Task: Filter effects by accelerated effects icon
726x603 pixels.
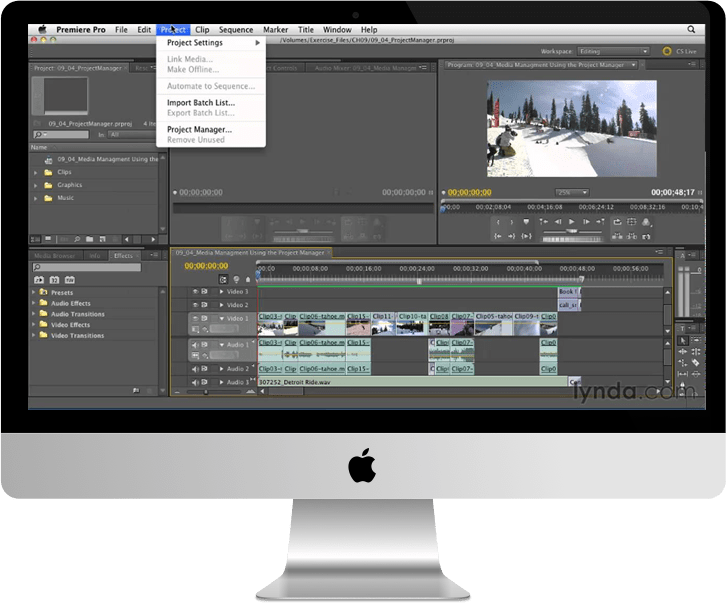Action: pos(39,280)
